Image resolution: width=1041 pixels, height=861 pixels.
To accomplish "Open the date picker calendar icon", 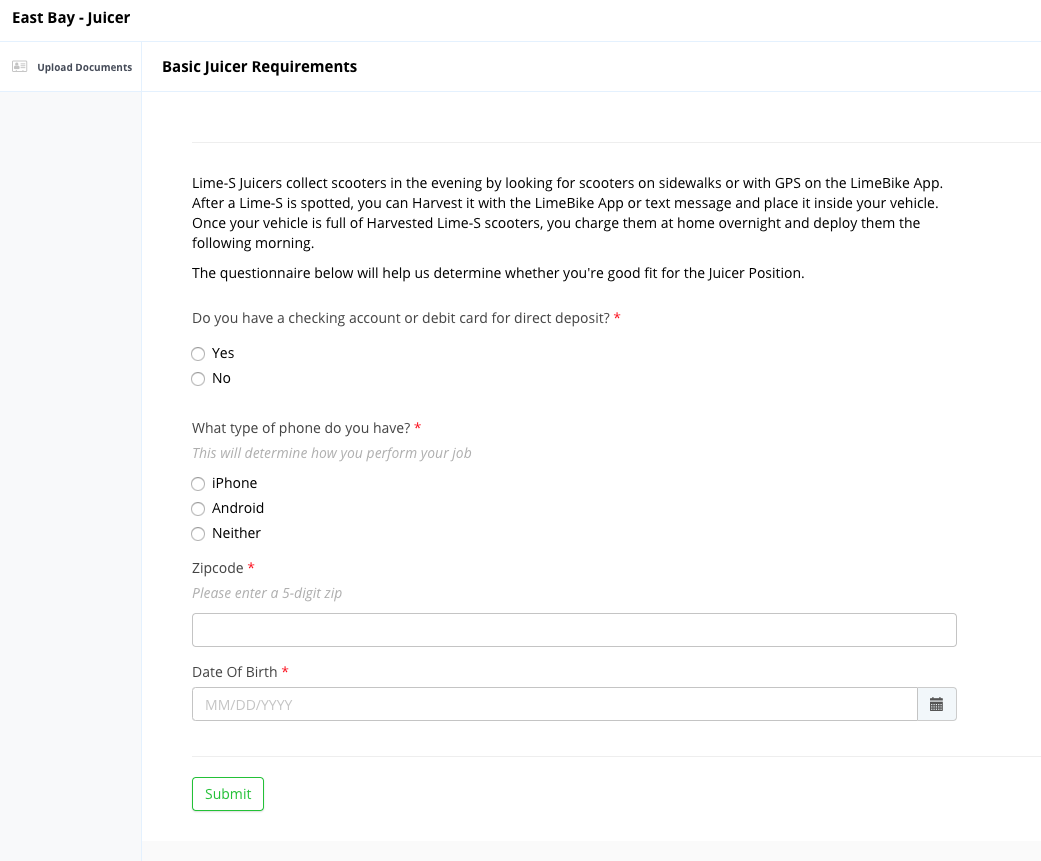I will tap(936, 704).
